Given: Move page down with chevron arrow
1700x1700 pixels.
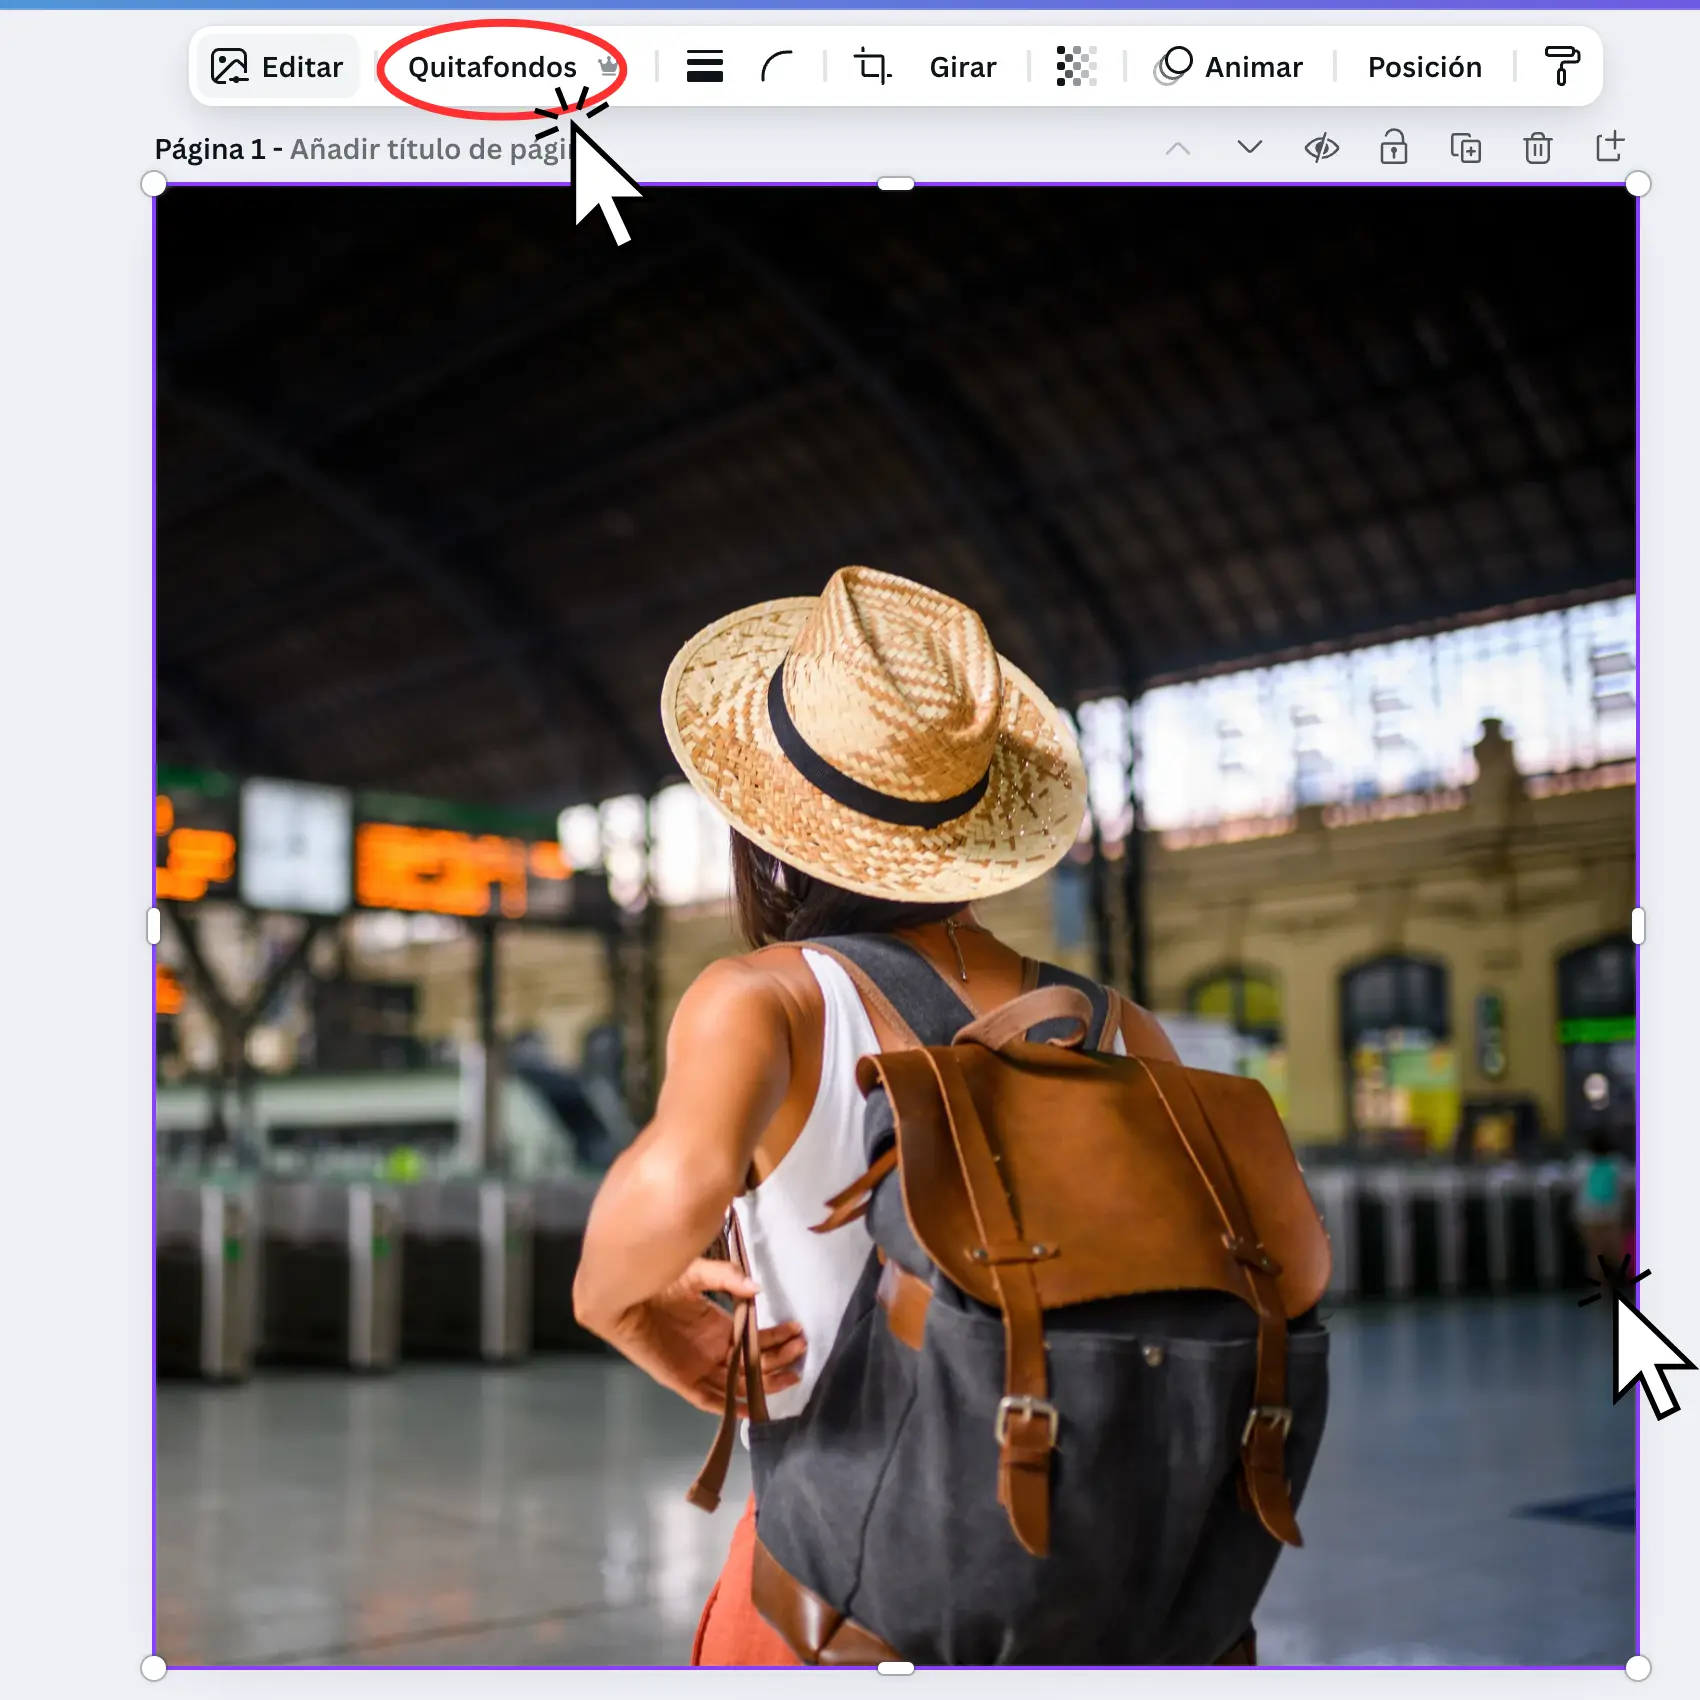Looking at the screenshot, I should (1250, 148).
